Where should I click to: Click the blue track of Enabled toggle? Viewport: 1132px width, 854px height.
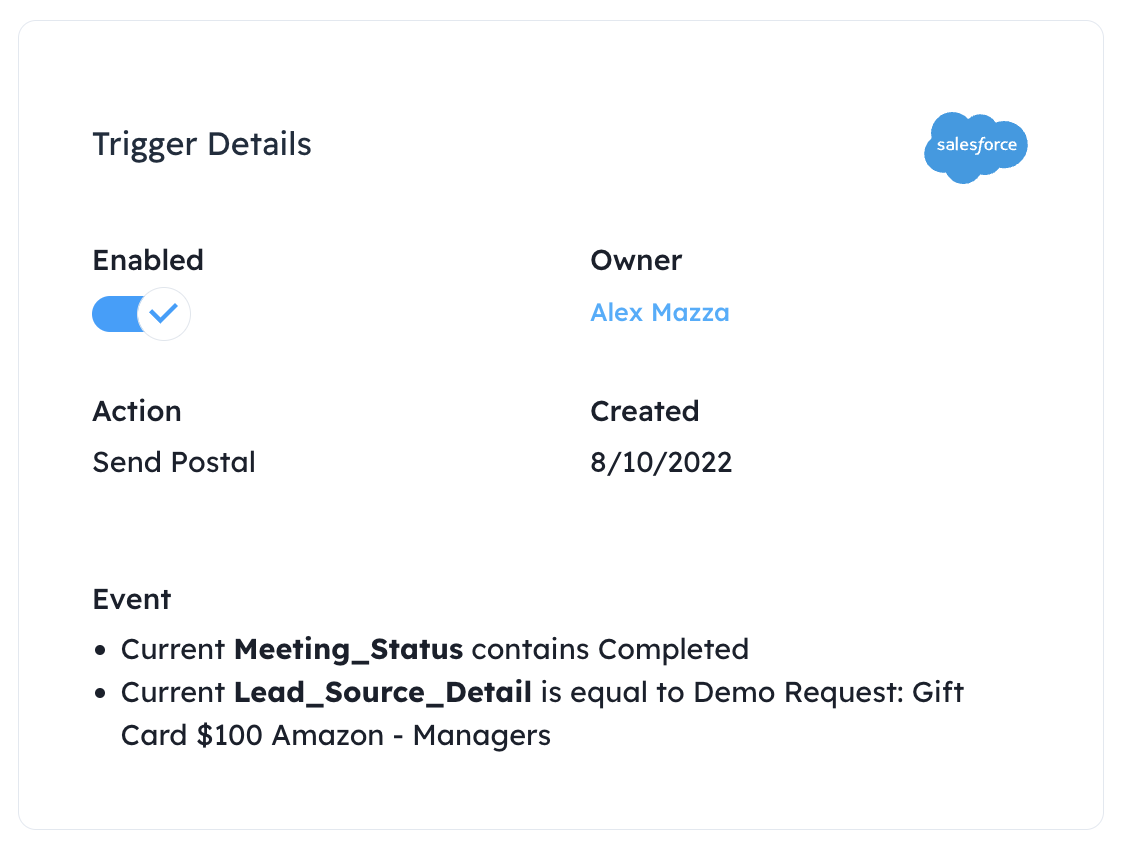[x=116, y=314]
